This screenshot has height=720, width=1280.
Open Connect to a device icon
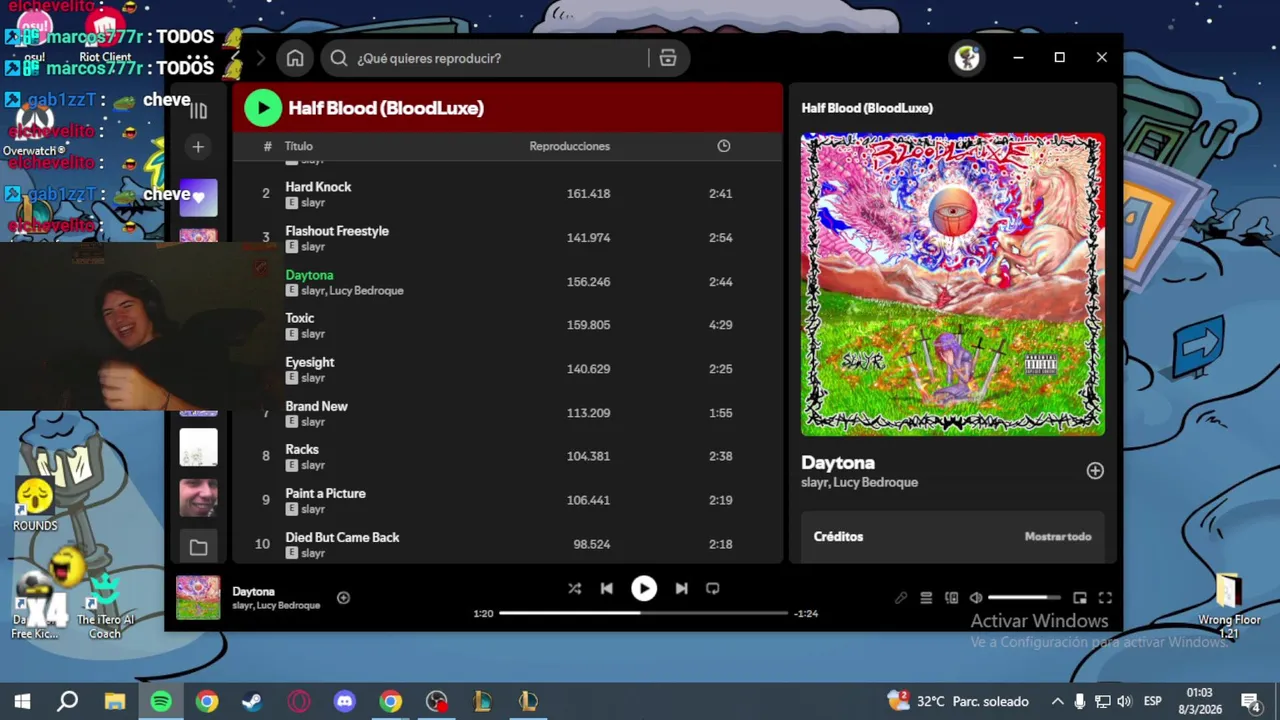951,598
